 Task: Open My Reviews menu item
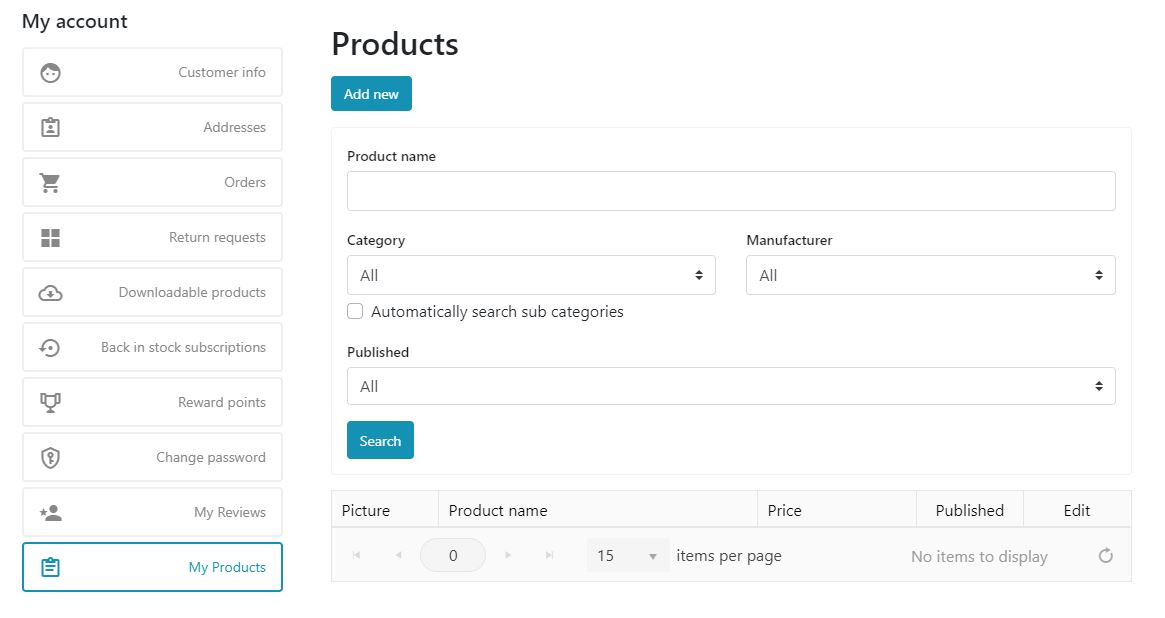coord(152,512)
